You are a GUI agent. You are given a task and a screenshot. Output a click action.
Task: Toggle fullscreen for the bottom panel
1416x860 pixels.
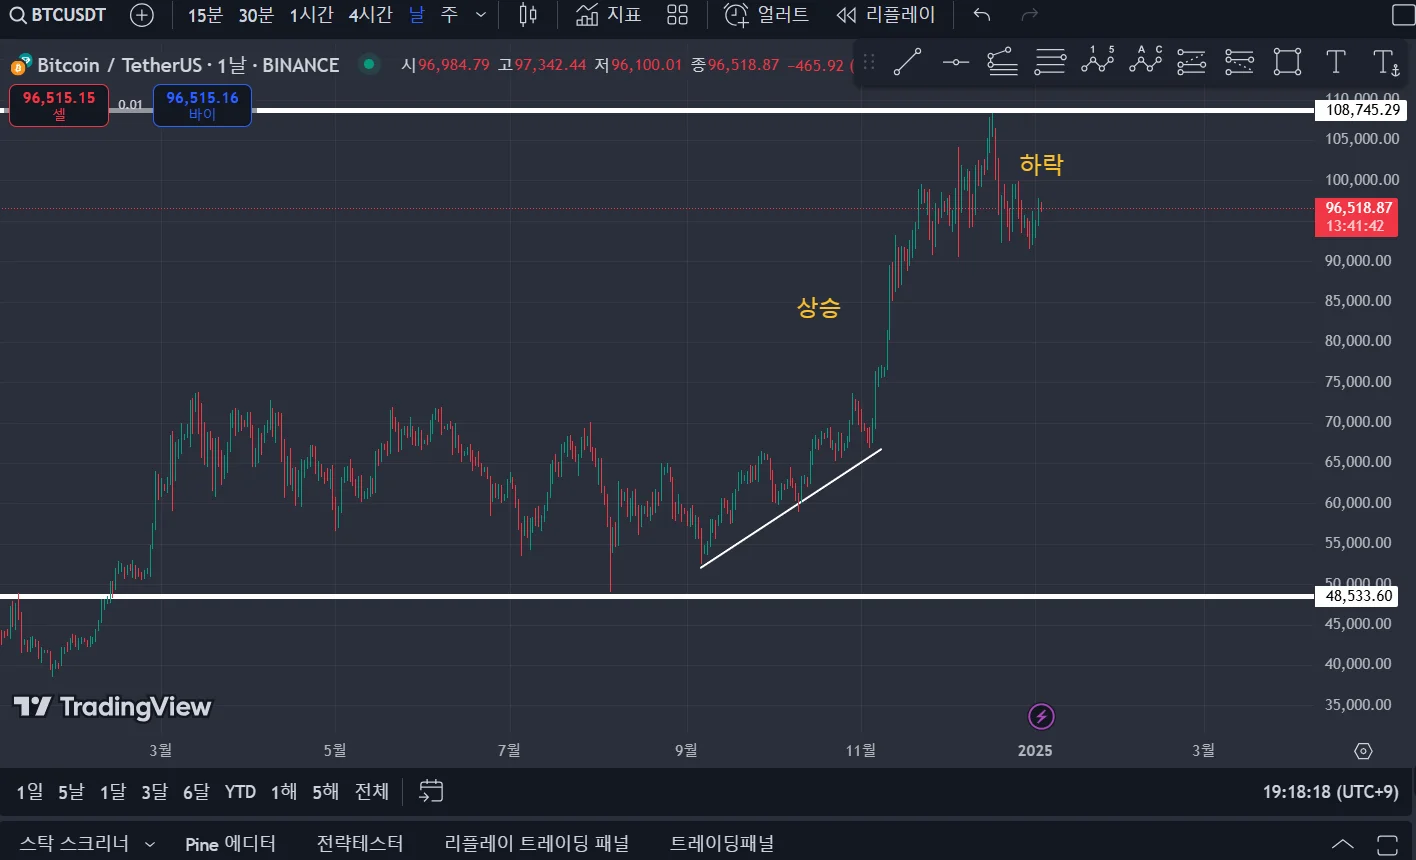point(1387,844)
